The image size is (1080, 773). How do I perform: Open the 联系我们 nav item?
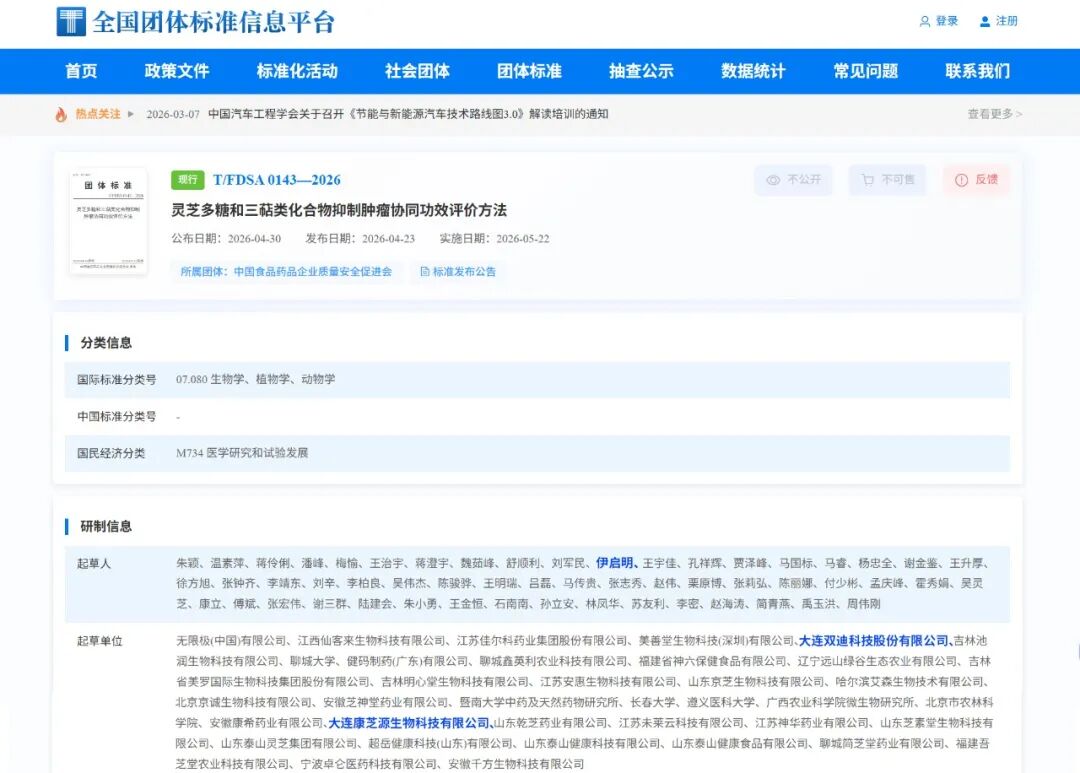pos(978,71)
